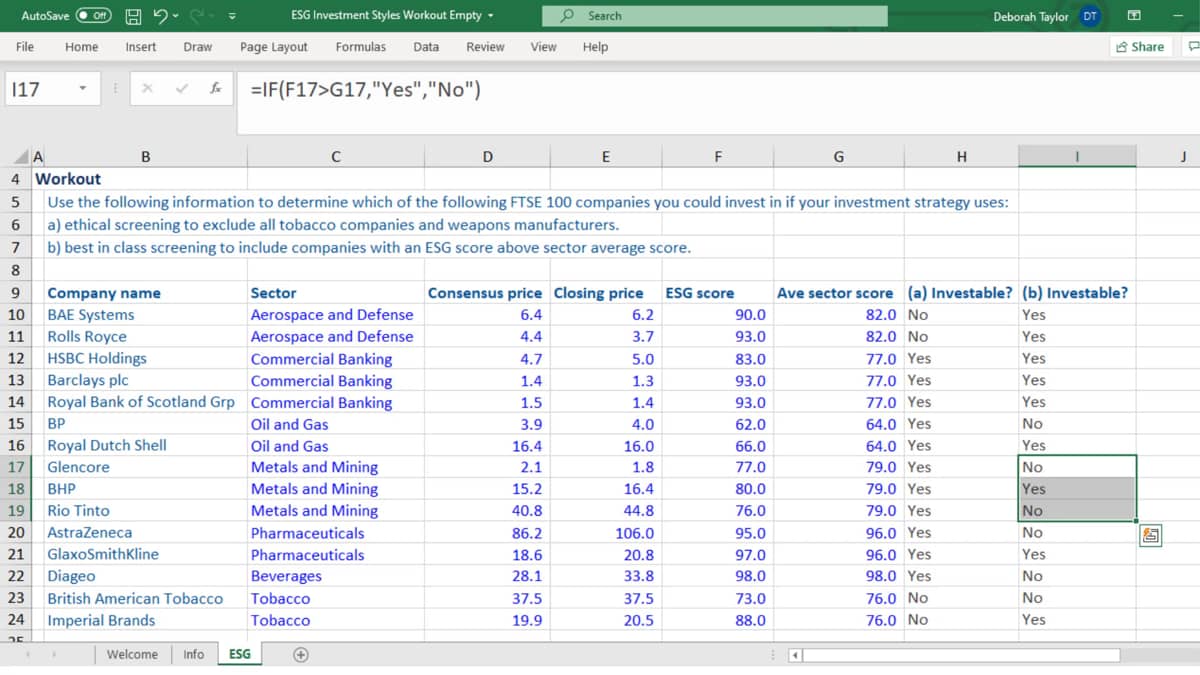Screen dimensions: 1200x675
Task: Select row 17 header
Action: 16,467
